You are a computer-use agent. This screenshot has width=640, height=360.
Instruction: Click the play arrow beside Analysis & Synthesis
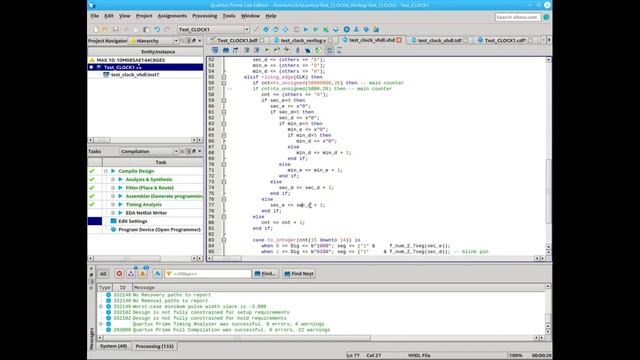click(120, 179)
